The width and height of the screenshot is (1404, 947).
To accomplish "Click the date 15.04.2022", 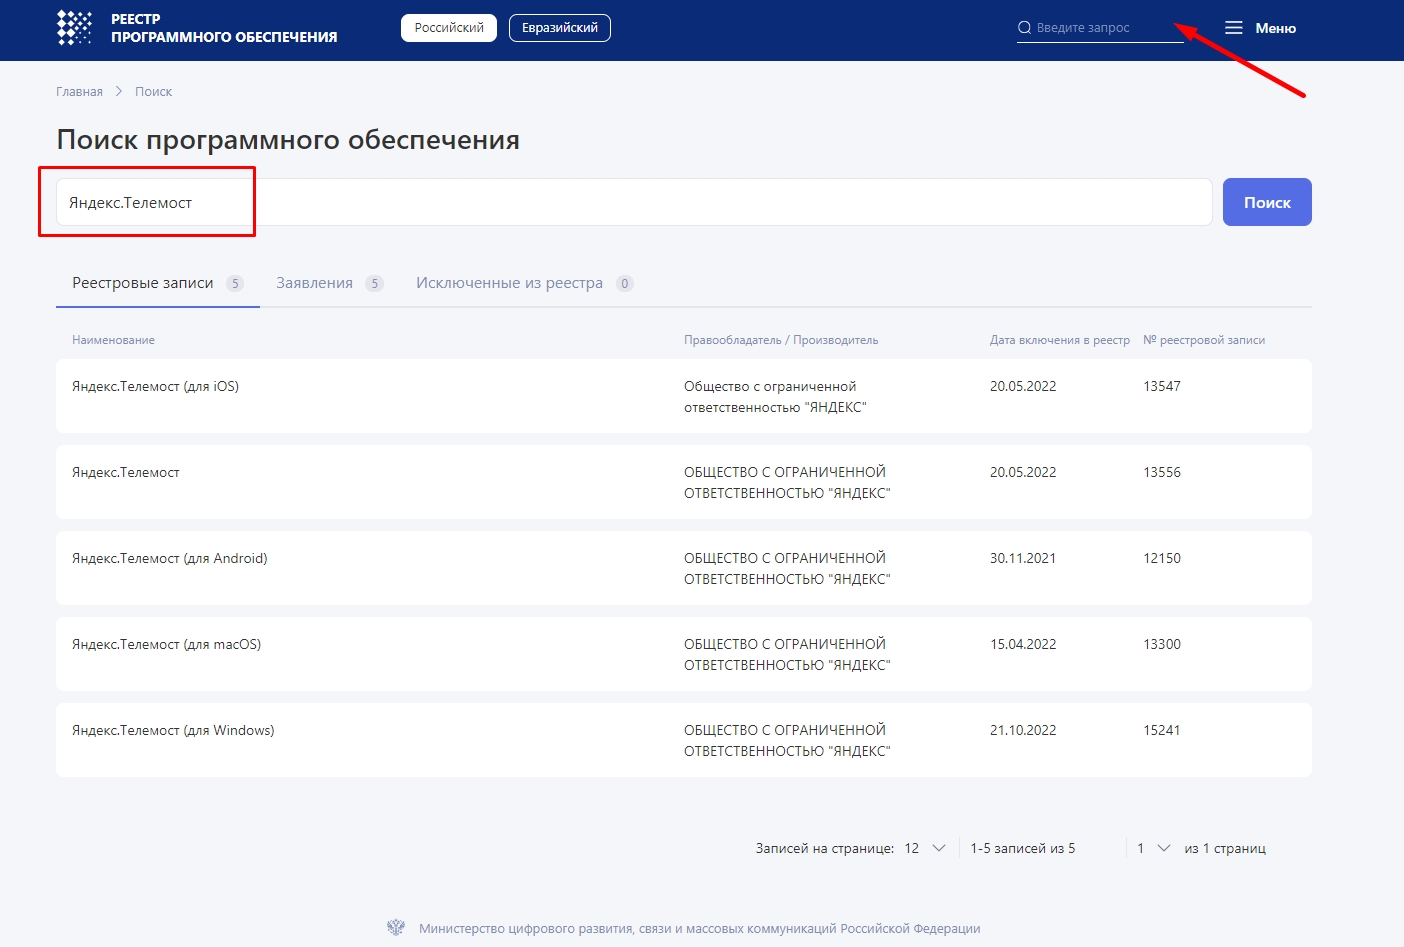I will 1023,644.
